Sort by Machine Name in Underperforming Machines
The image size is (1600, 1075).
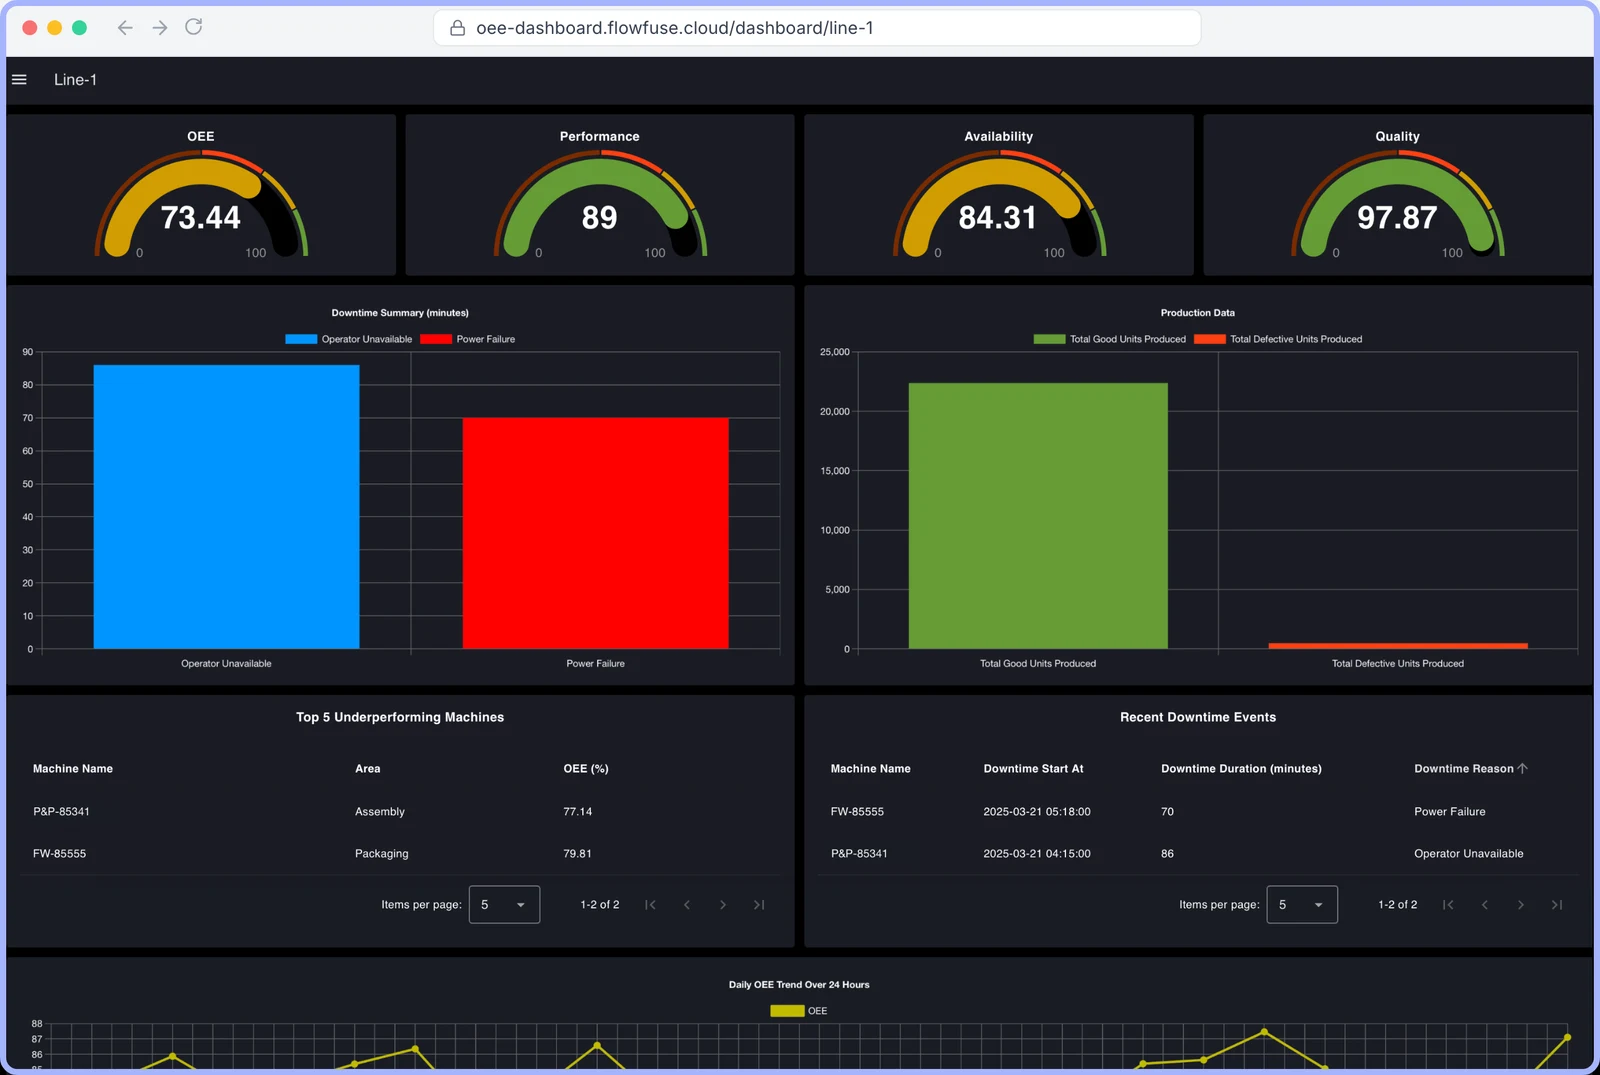(x=73, y=769)
